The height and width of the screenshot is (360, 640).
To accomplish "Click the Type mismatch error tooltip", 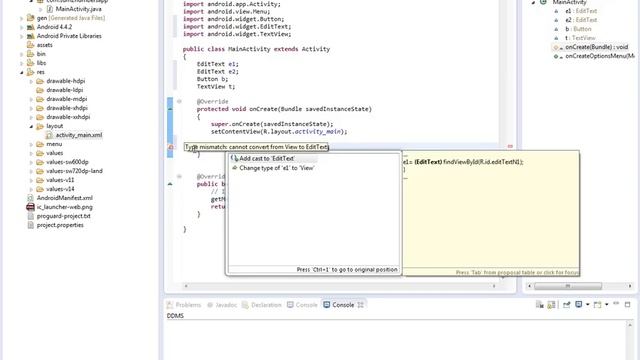I will tap(256, 147).
